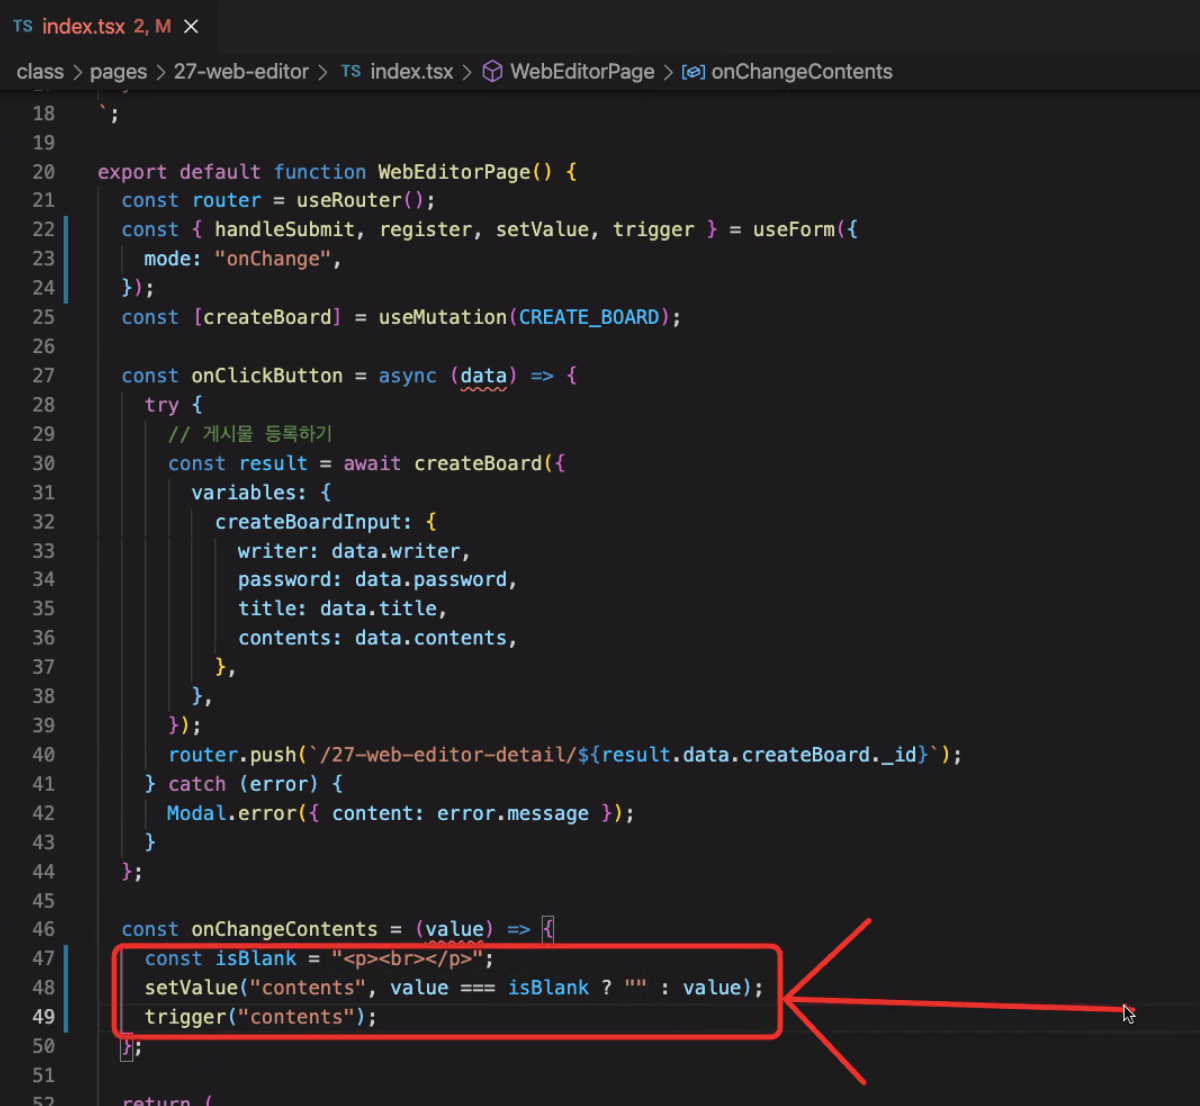
Task: Click 'data.title' on line 35
Action: (x=379, y=609)
